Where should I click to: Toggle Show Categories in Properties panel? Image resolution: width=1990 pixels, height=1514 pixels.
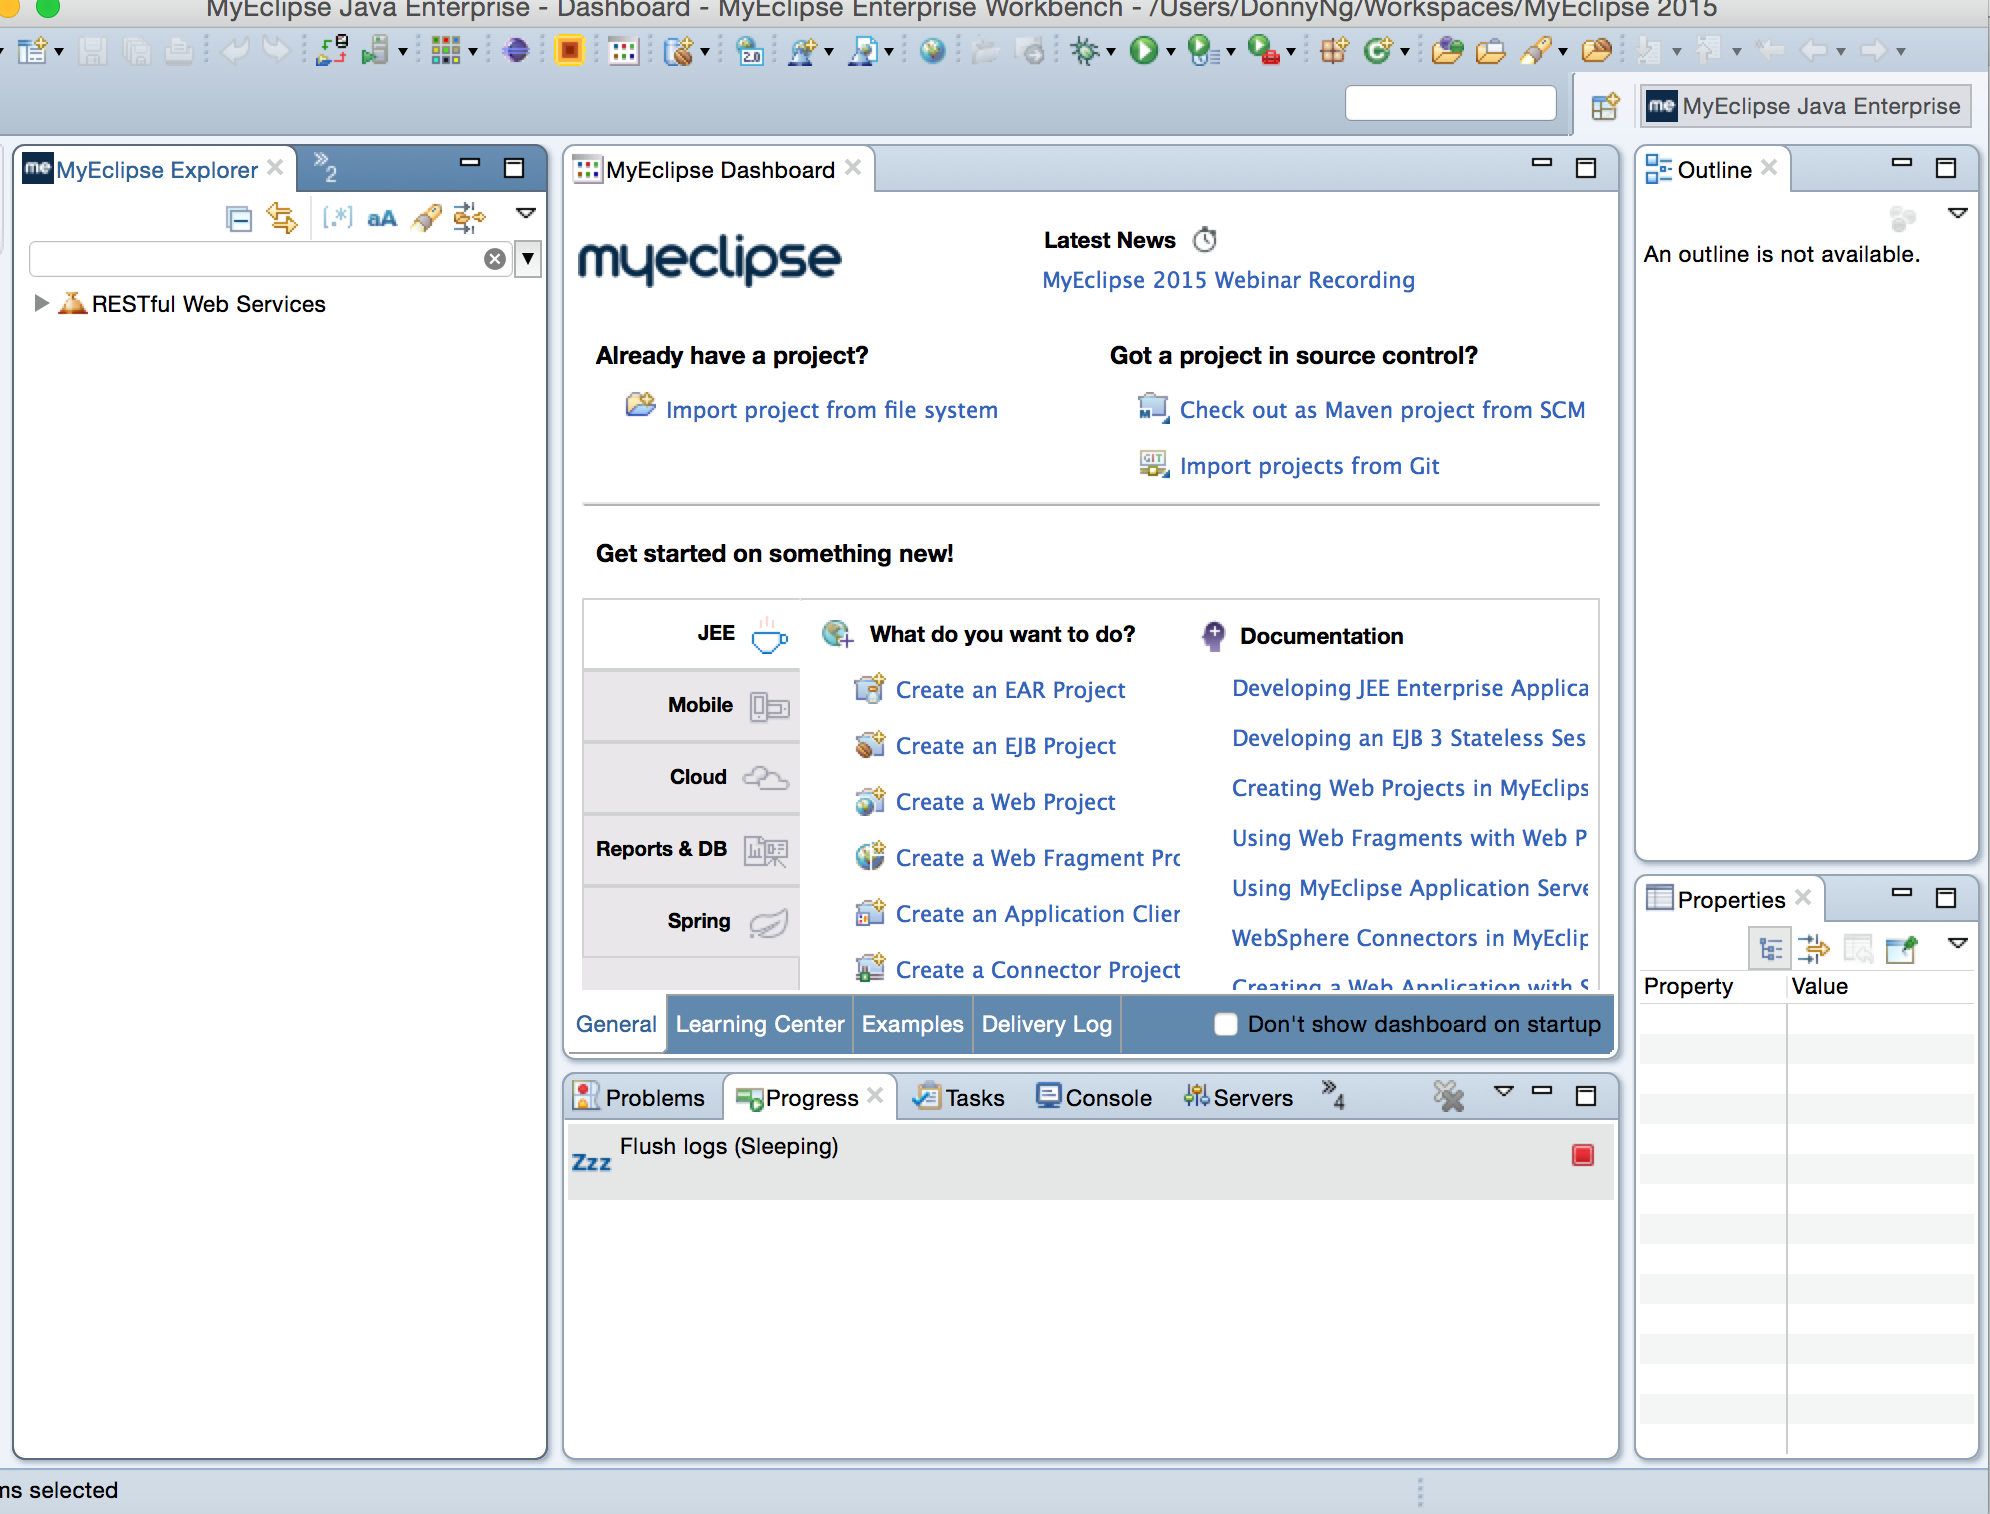pyautogui.click(x=1770, y=948)
